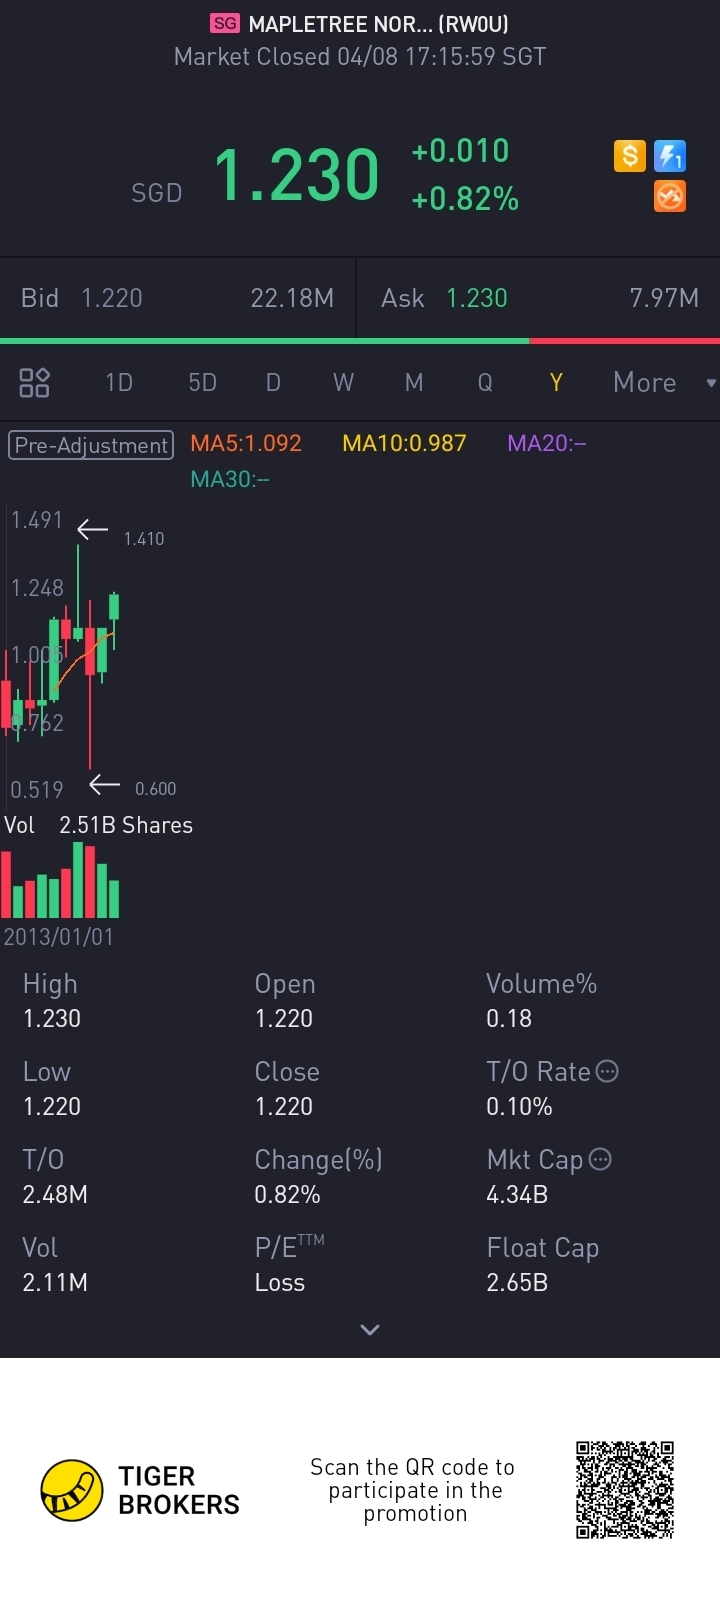
Task: Tap the blue lightning bolt badge icon
Action: (670, 156)
